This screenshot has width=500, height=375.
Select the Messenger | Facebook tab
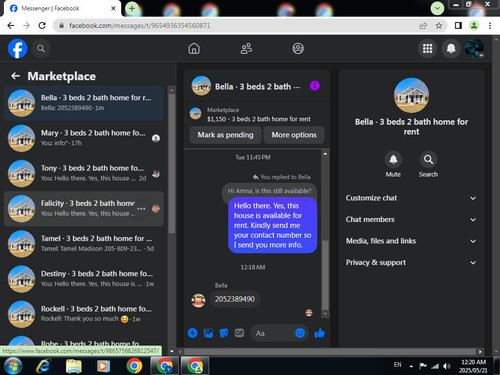pos(62,8)
